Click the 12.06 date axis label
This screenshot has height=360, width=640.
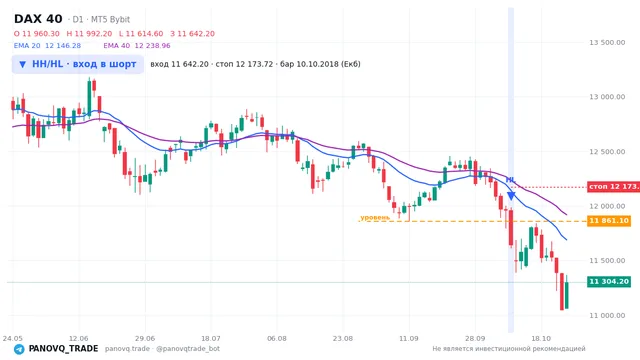[78, 338]
